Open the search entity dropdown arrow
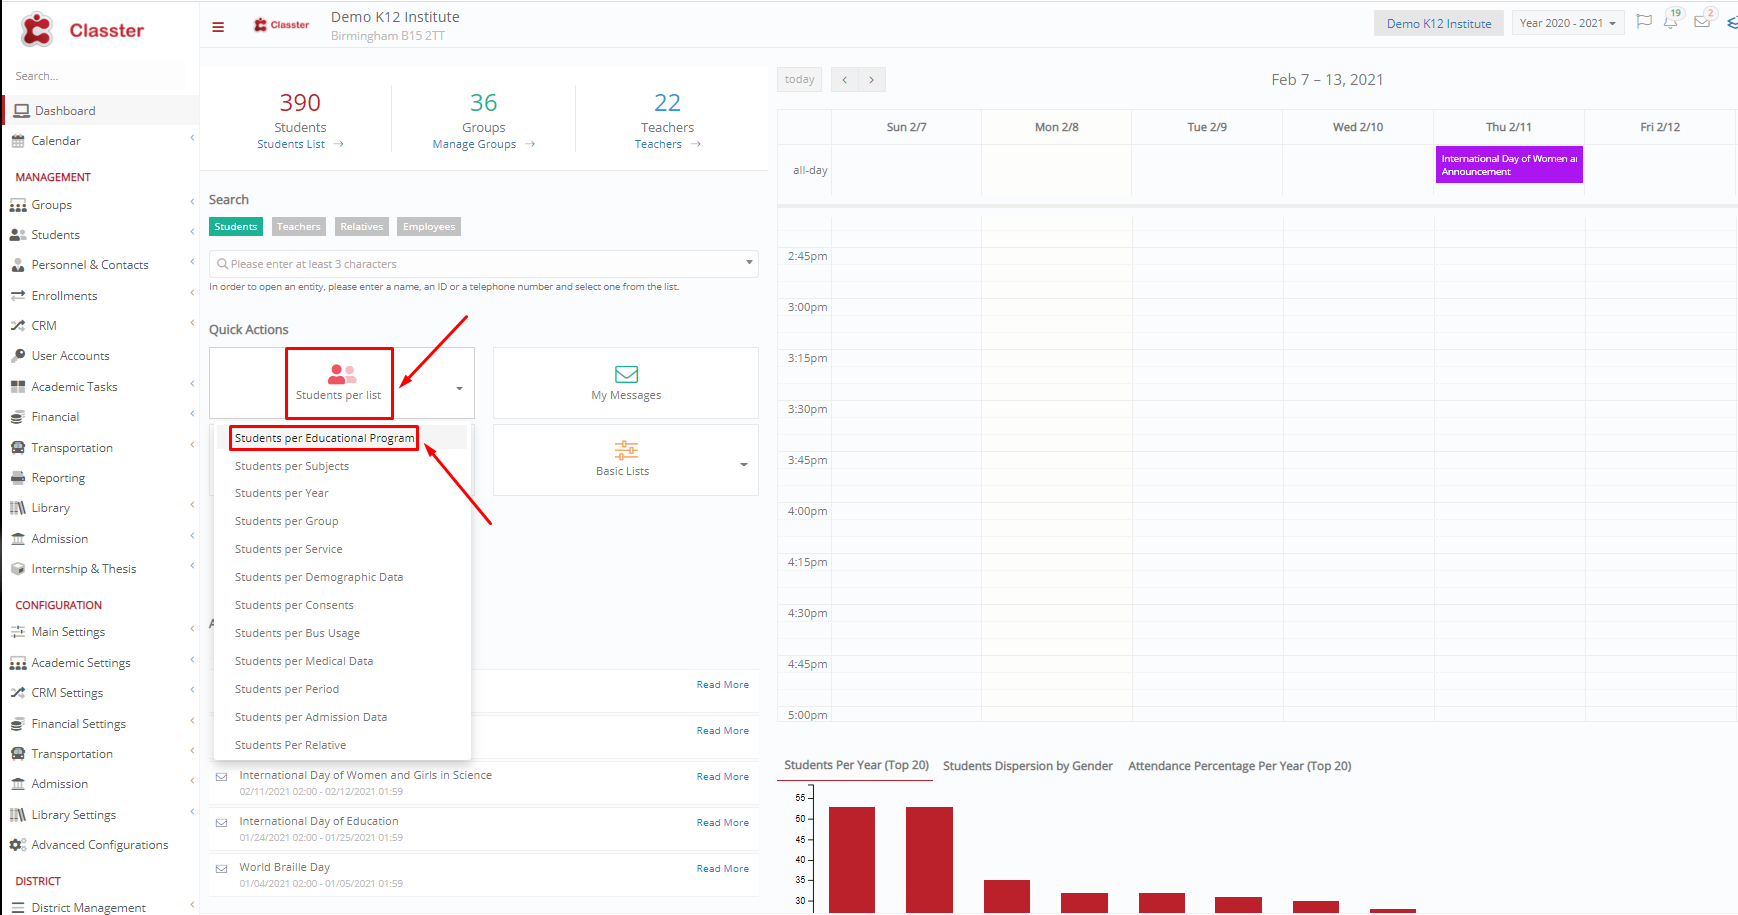1738x915 pixels. pyautogui.click(x=749, y=262)
